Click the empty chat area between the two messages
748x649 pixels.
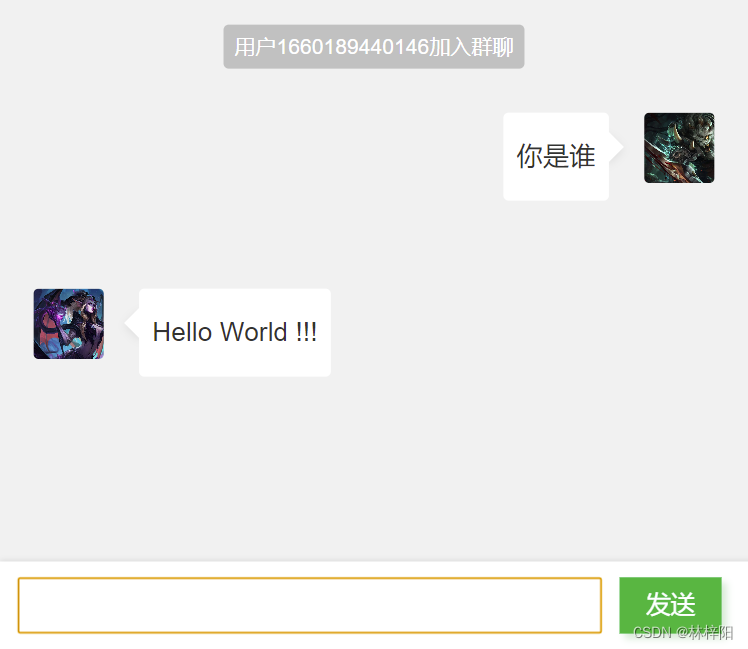[x=374, y=244]
